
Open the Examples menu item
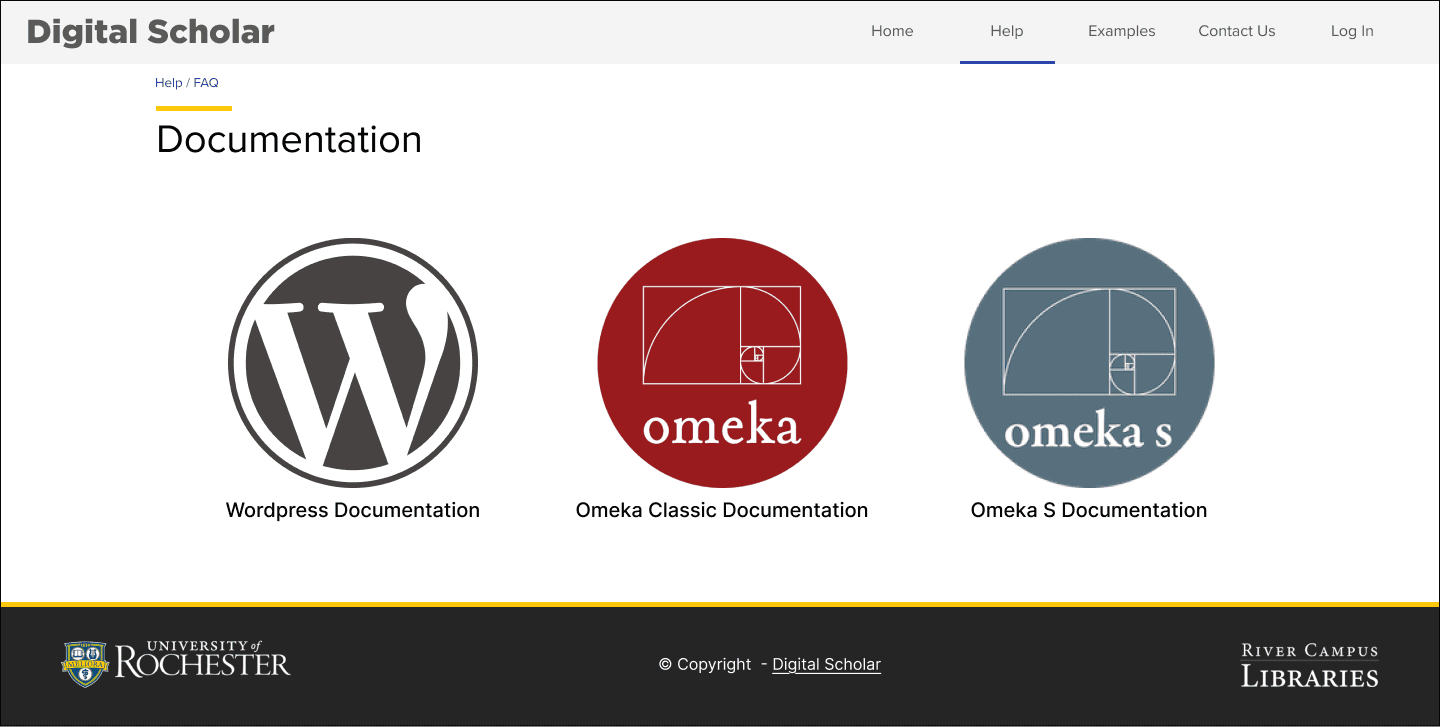pyautogui.click(x=1122, y=31)
